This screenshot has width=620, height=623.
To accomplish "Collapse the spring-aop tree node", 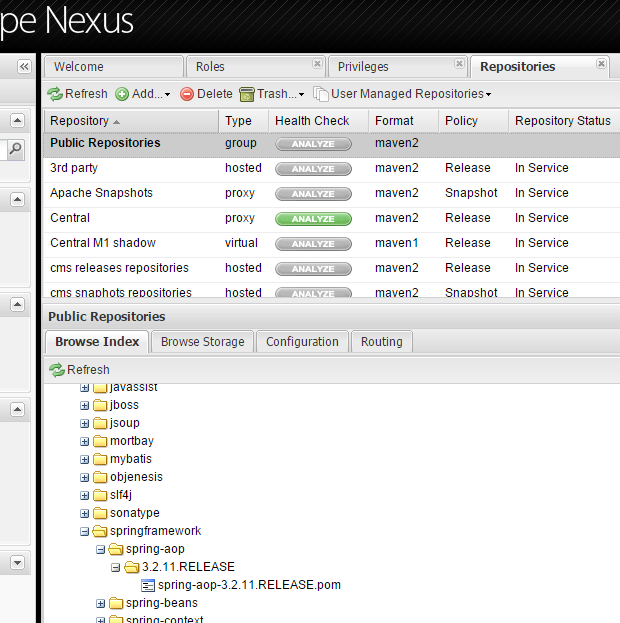I will (x=101, y=549).
